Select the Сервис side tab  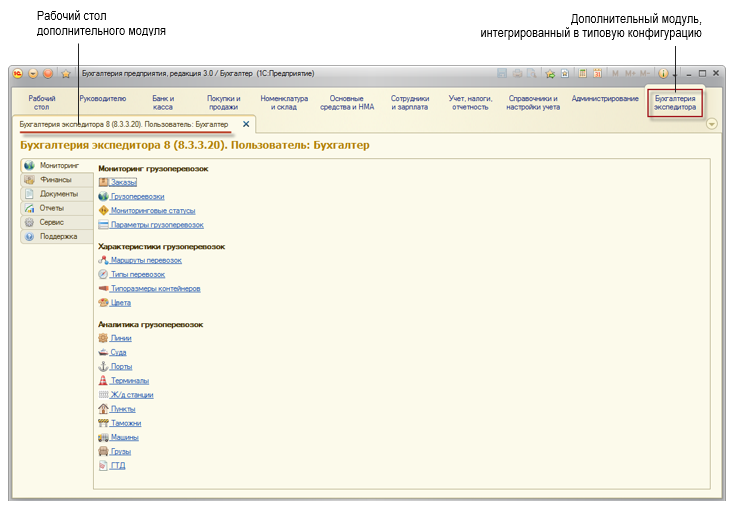[x=57, y=222]
